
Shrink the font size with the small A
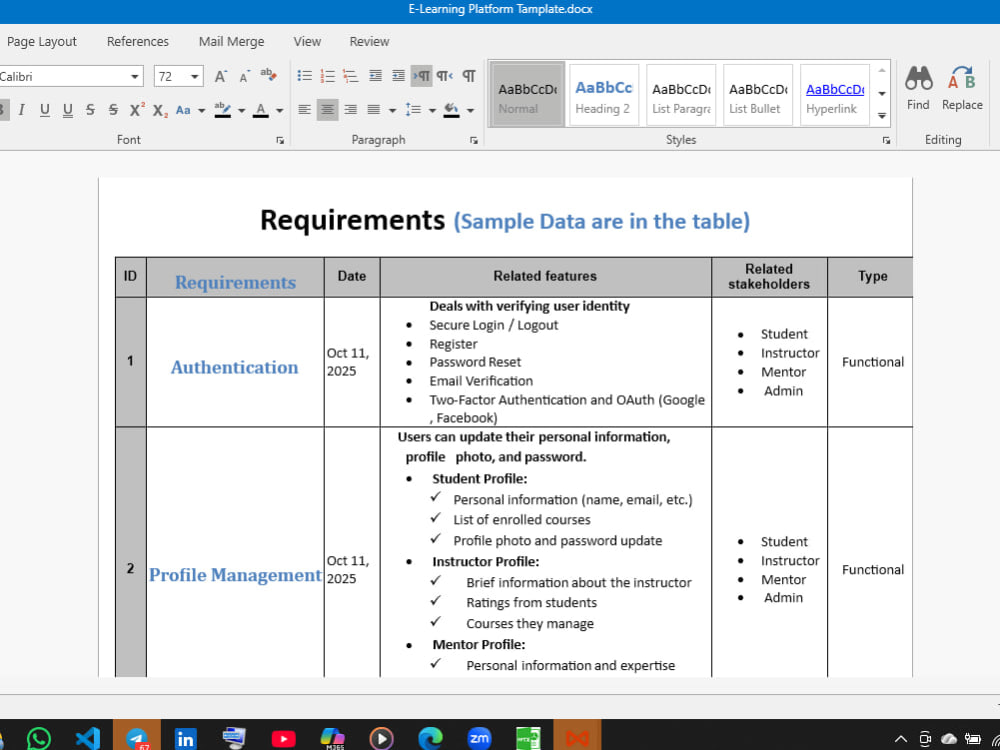(244, 77)
